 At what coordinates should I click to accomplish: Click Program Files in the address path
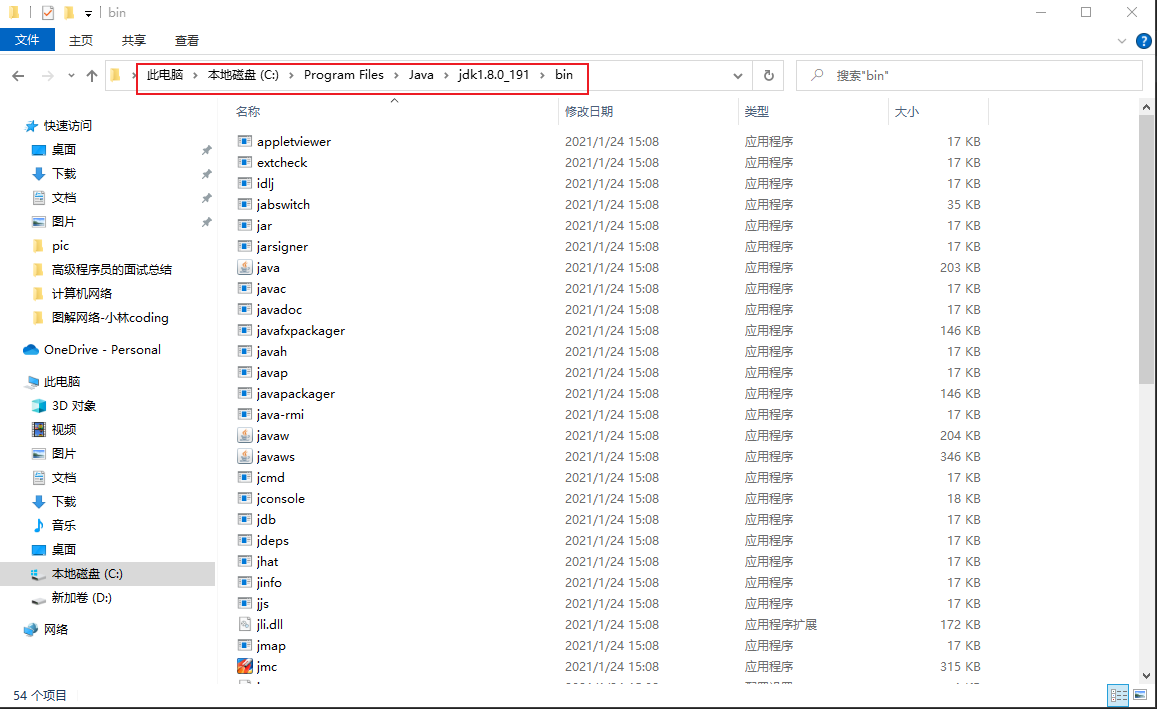tap(344, 75)
